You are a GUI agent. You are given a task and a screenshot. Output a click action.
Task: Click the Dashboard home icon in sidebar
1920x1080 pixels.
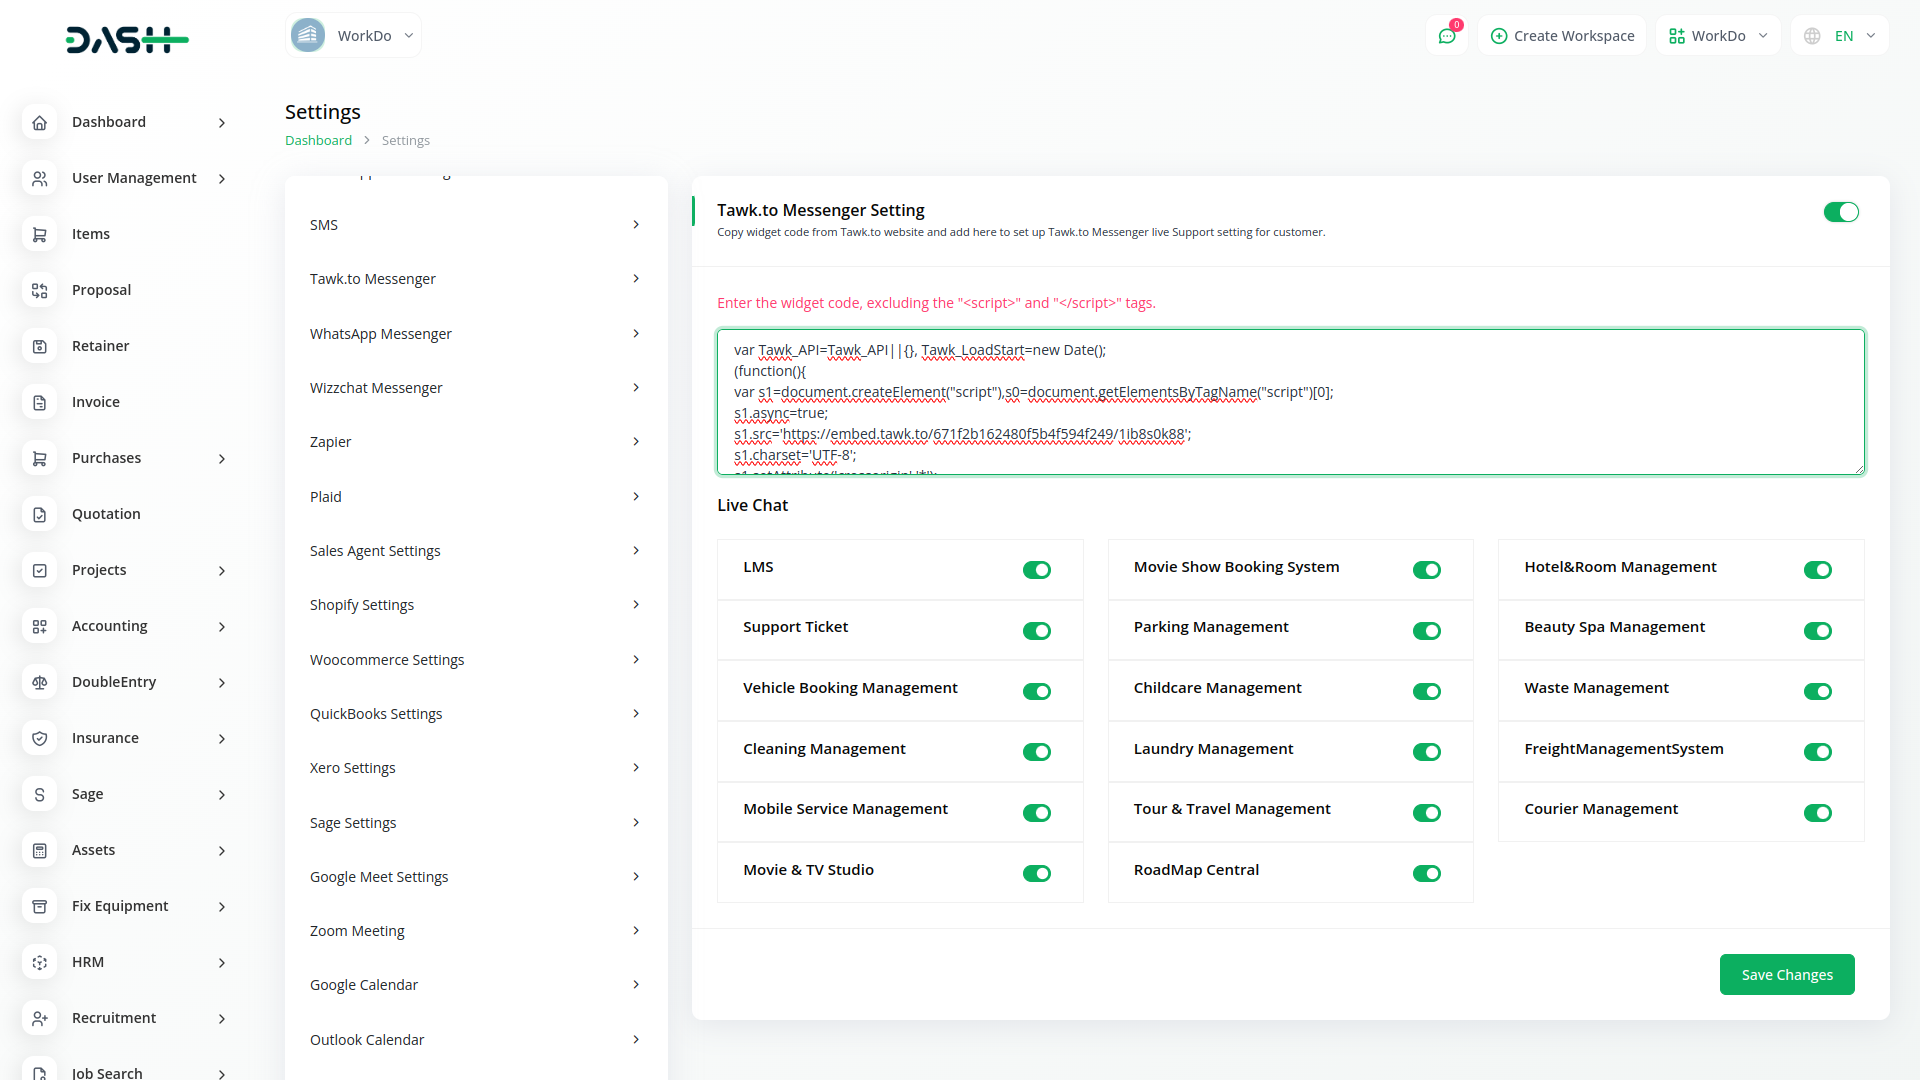(x=39, y=122)
